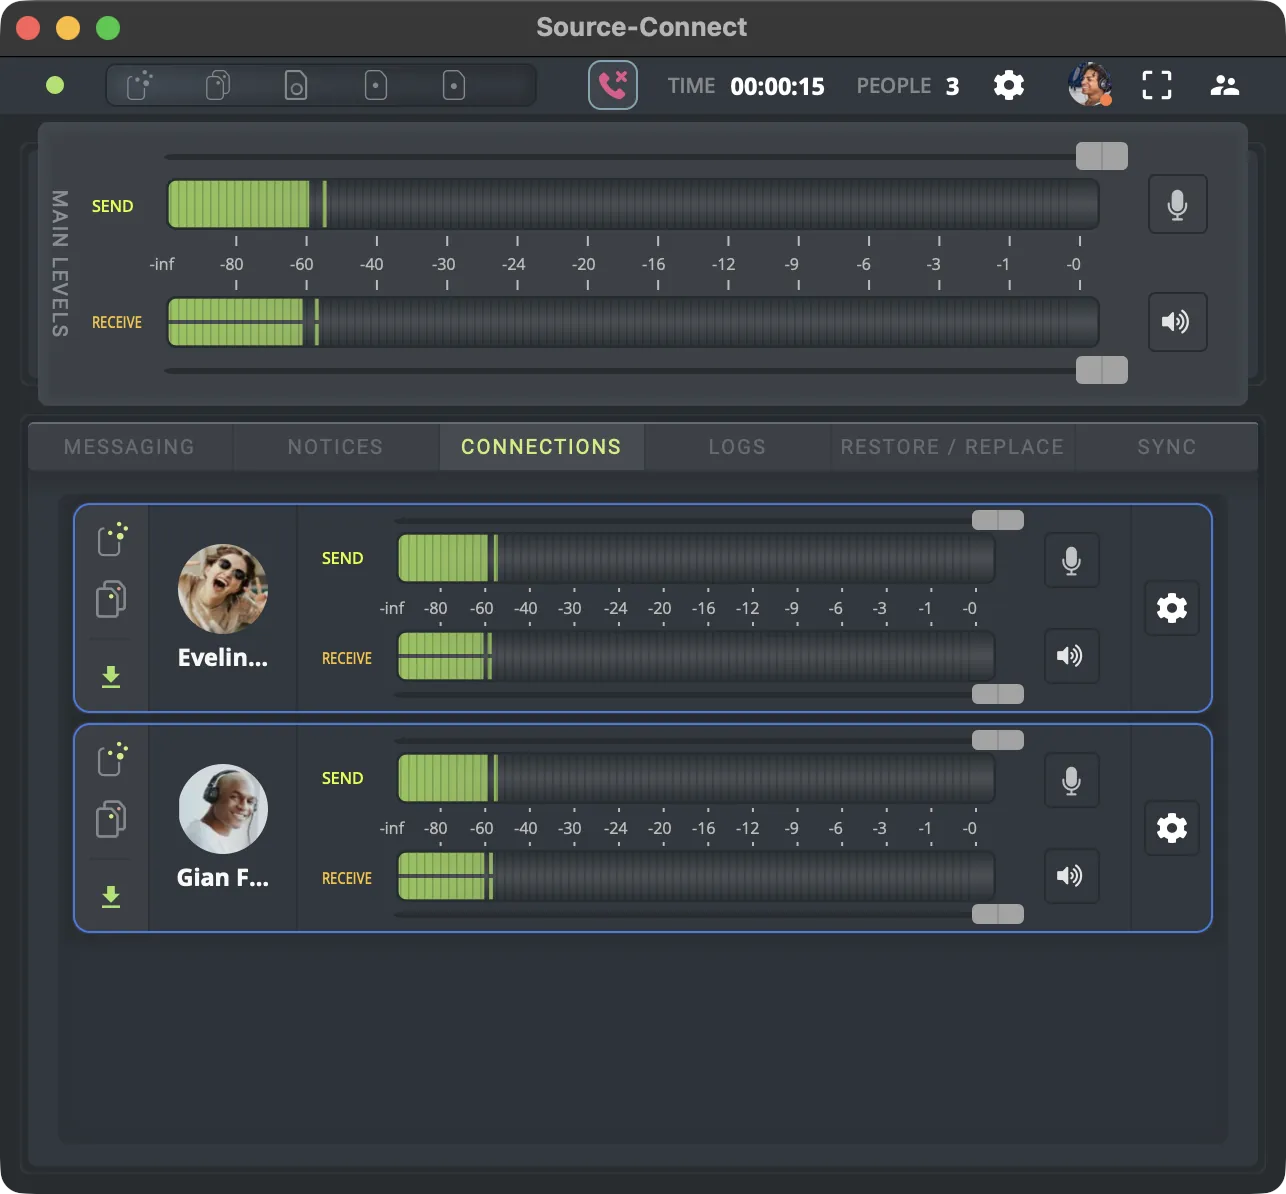Mute Gian F's receive speaker
This screenshot has width=1286, height=1194.
1072,876
